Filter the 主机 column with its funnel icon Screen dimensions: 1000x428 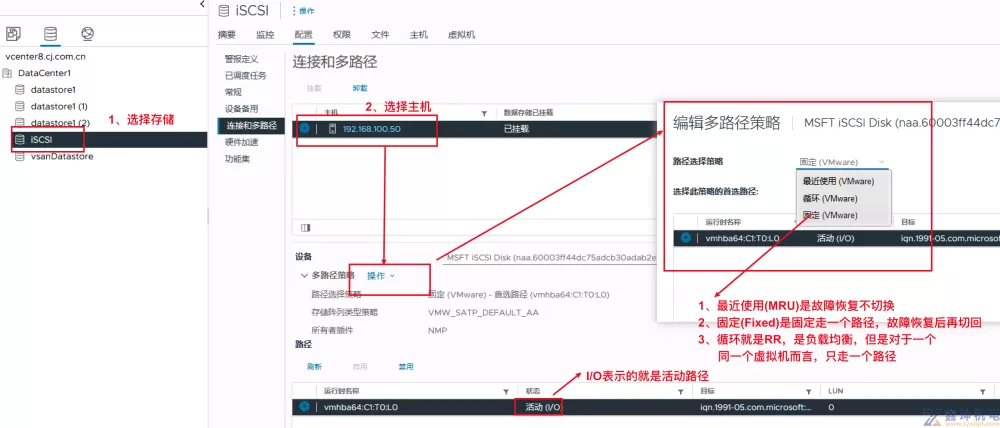click(484, 113)
